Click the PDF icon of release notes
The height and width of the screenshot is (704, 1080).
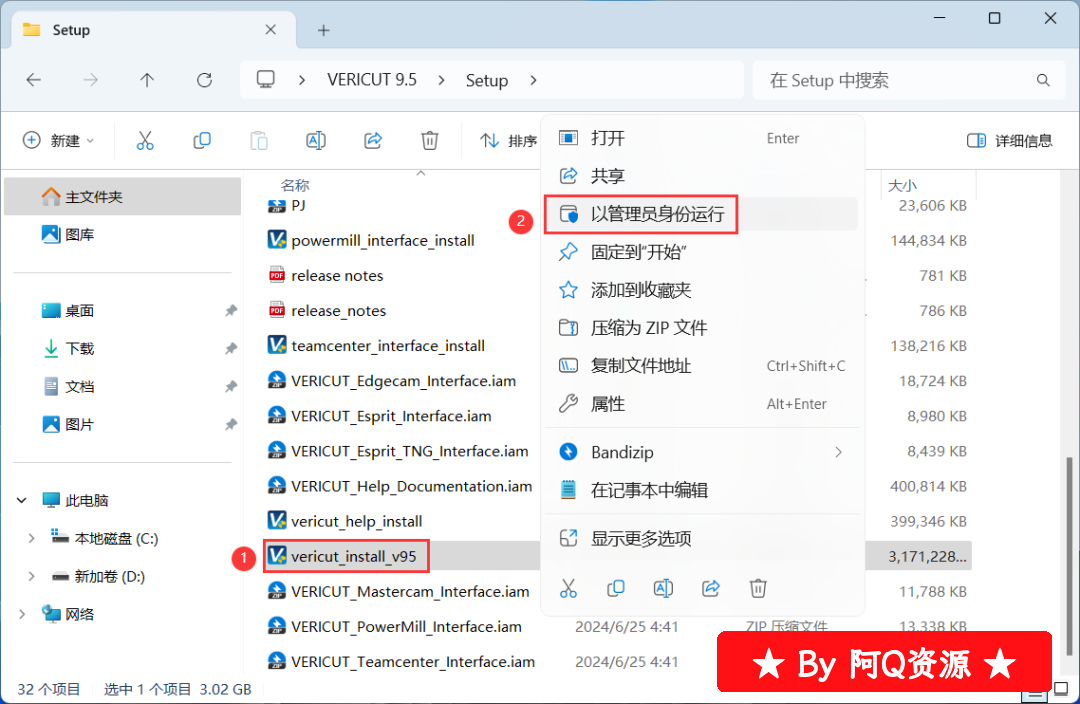[x=277, y=275]
